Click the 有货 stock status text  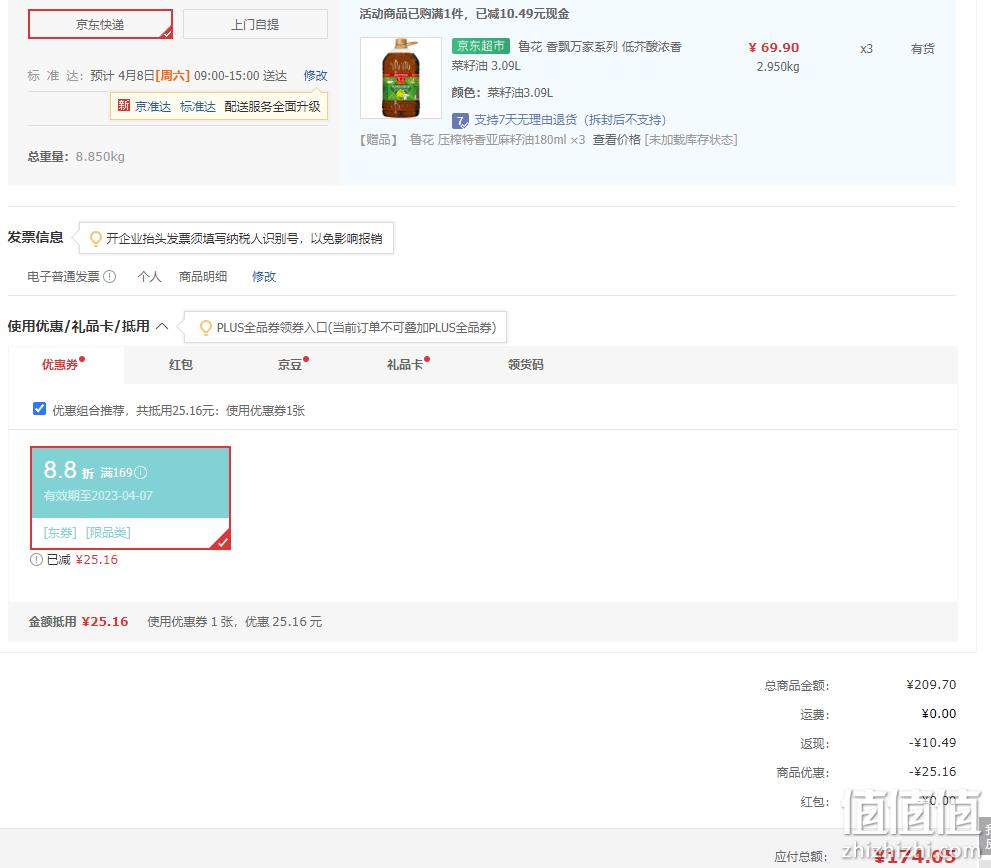(x=922, y=49)
